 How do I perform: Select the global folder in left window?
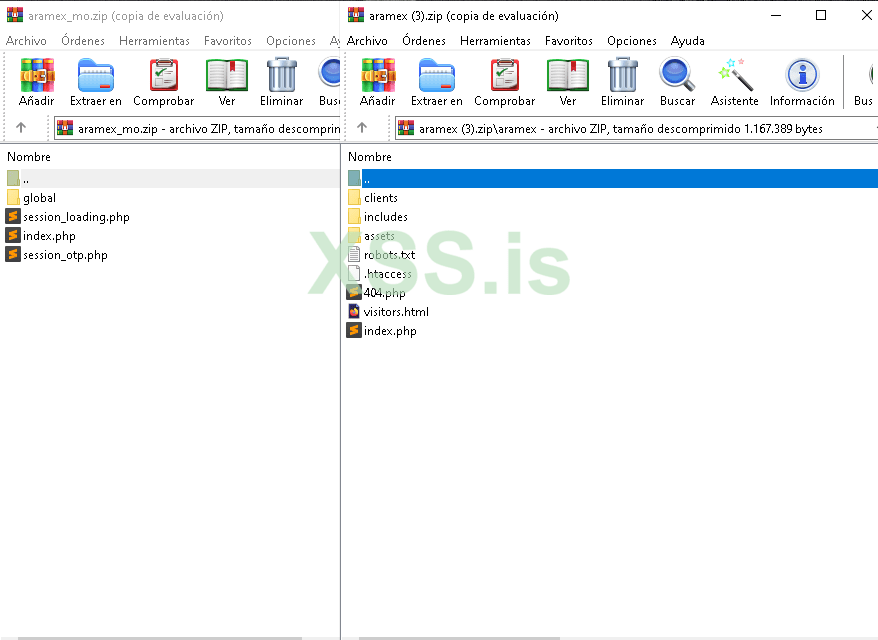pyautogui.click(x=39, y=198)
